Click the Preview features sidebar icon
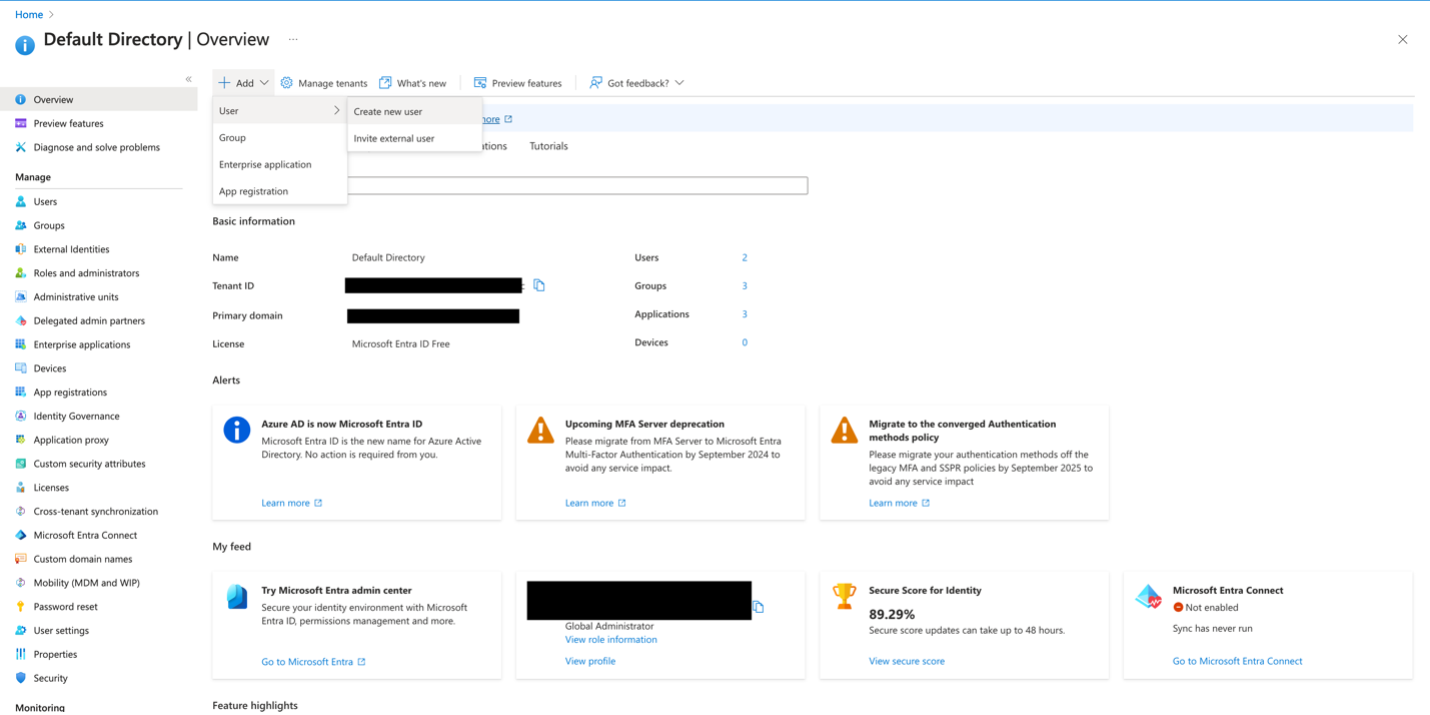Image resolution: width=1430 pixels, height=715 pixels. (21, 123)
